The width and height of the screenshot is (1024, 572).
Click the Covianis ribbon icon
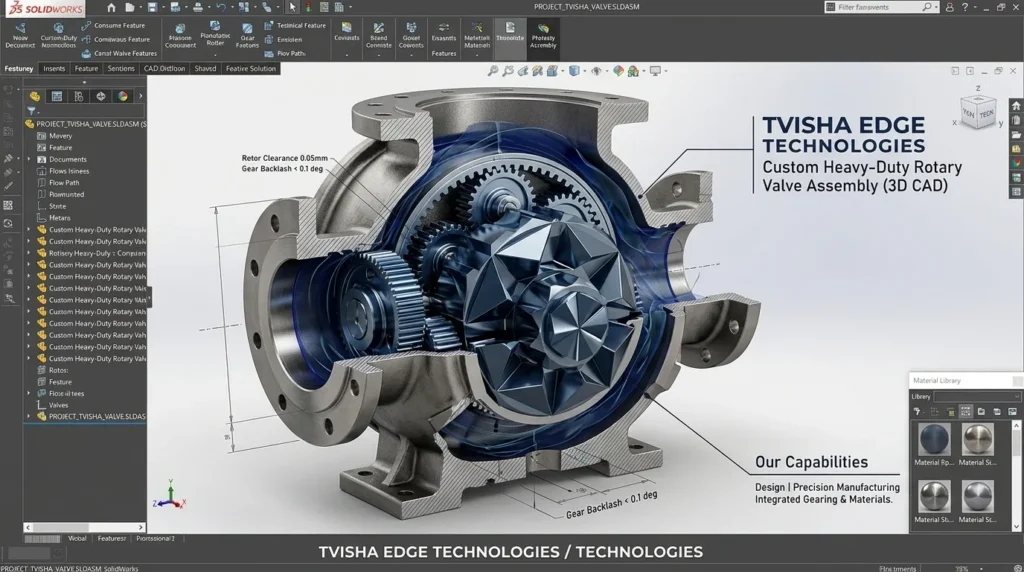346,31
